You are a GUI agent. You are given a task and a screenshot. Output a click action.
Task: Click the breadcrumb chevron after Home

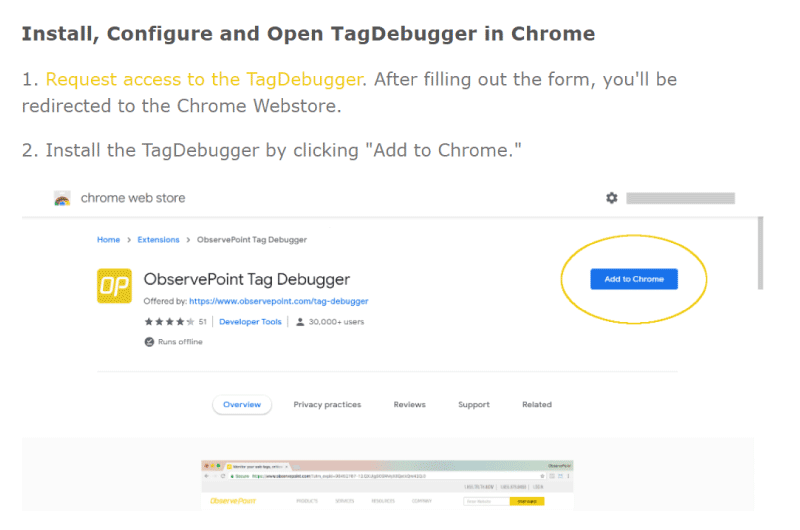click(x=129, y=240)
